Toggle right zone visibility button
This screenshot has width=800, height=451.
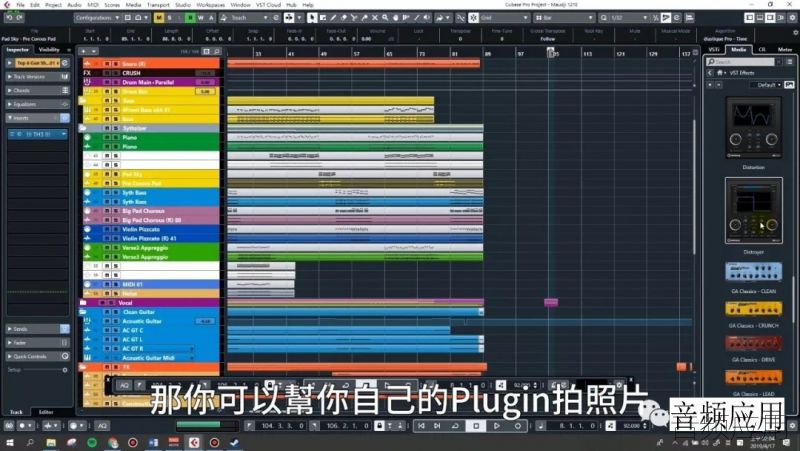pos(770,17)
